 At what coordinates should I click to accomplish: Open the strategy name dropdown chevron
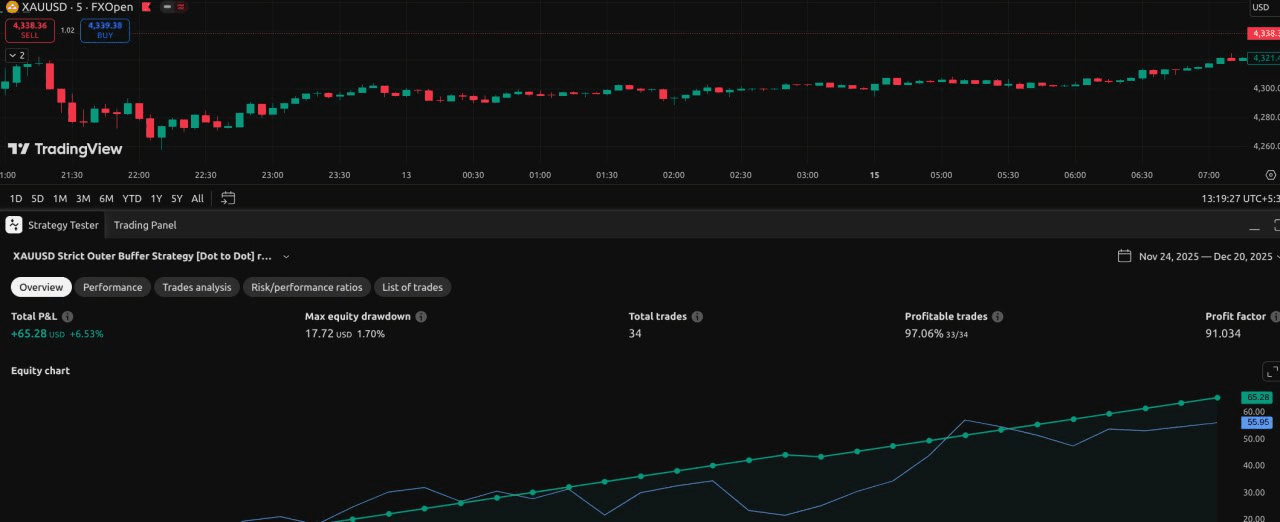[x=286, y=257]
